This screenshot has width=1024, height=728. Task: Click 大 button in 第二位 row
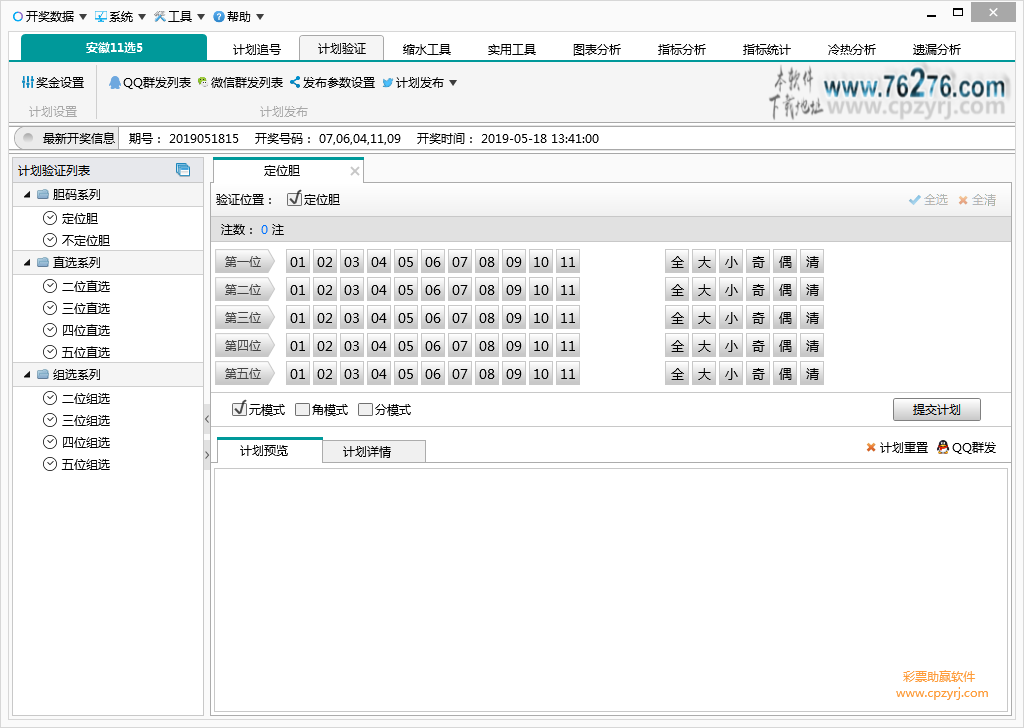coord(704,290)
